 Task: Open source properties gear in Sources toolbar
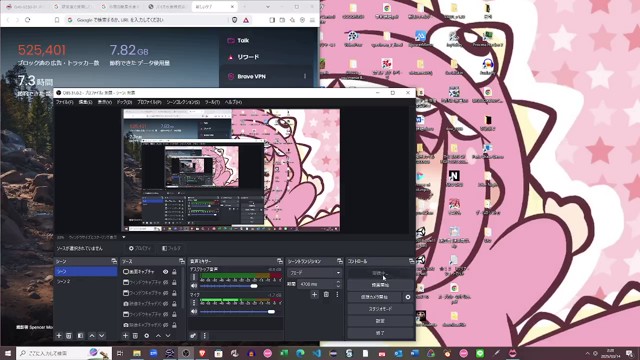pos(147,336)
